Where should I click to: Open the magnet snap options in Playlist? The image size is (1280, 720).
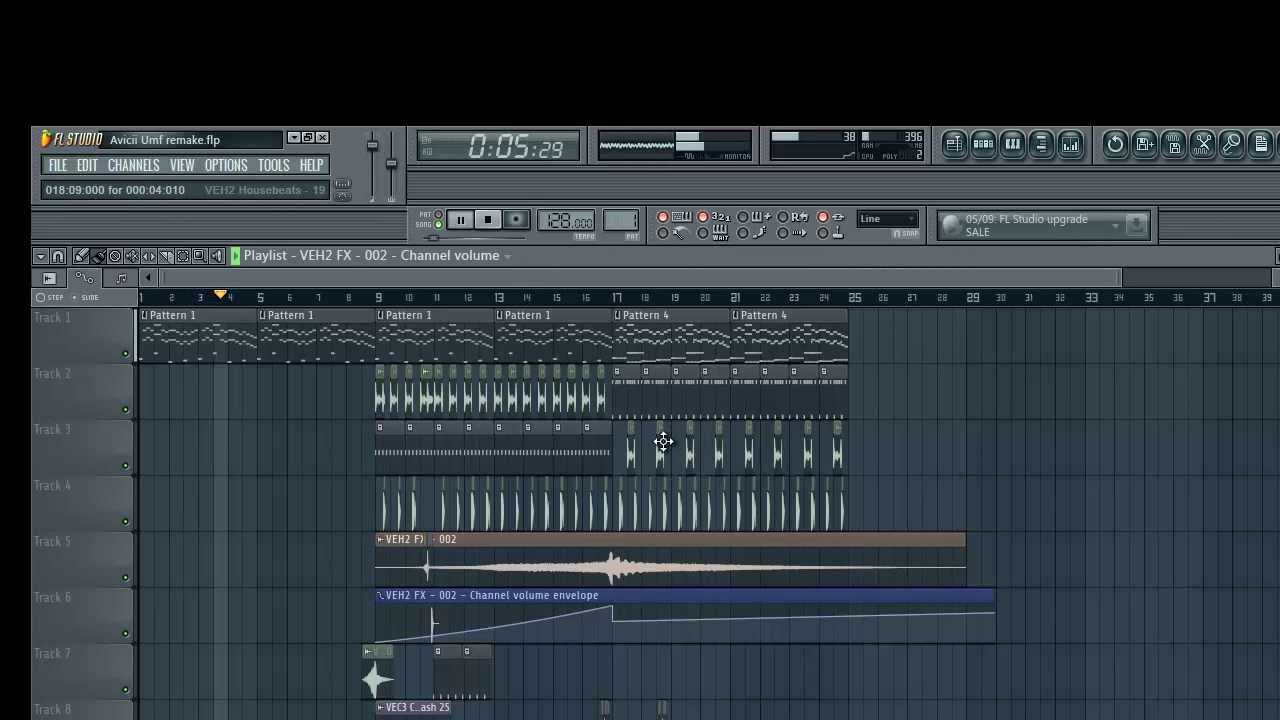[x=58, y=256]
